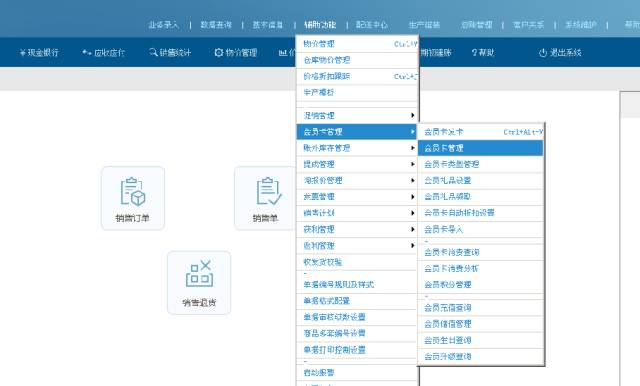The image size is (640, 386).
Task: Choose 仓库物价管理 in the dropdown menu
Action: click(358, 60)
